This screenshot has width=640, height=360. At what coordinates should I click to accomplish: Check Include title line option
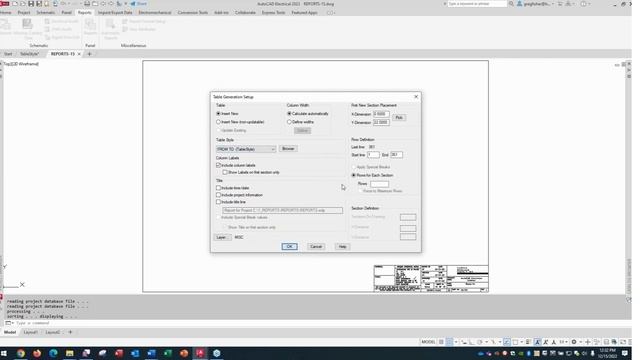pos(218,202)
